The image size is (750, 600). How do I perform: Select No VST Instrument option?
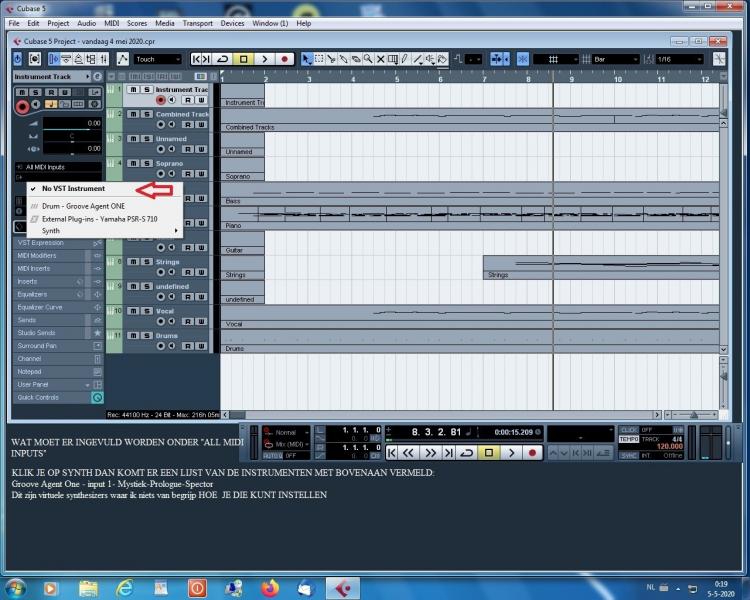point(105,189)
